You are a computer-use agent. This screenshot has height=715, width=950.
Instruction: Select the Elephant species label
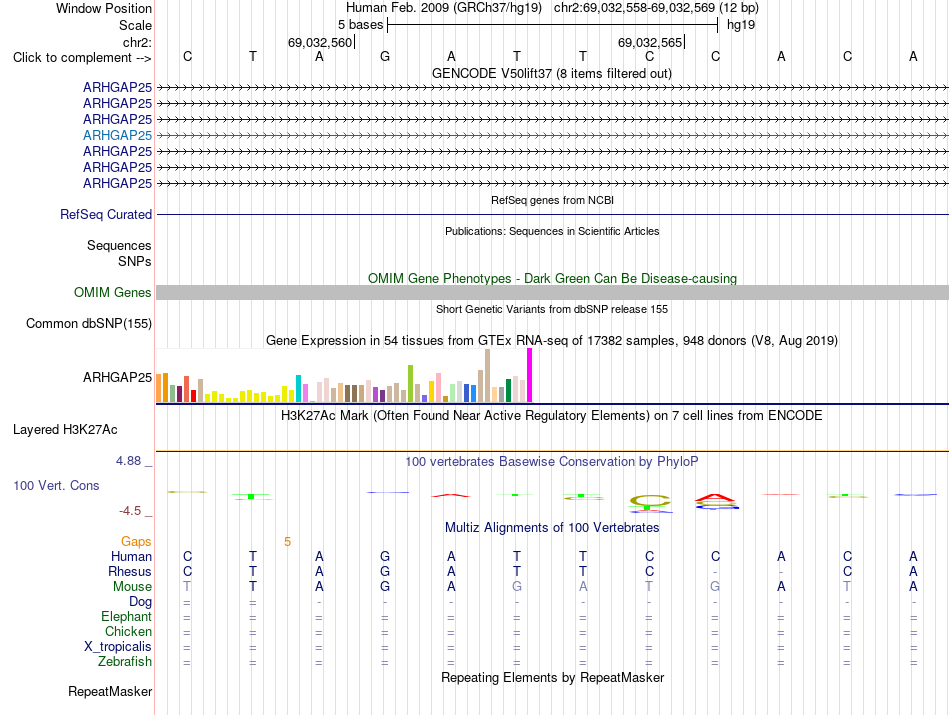pos(127,617)
